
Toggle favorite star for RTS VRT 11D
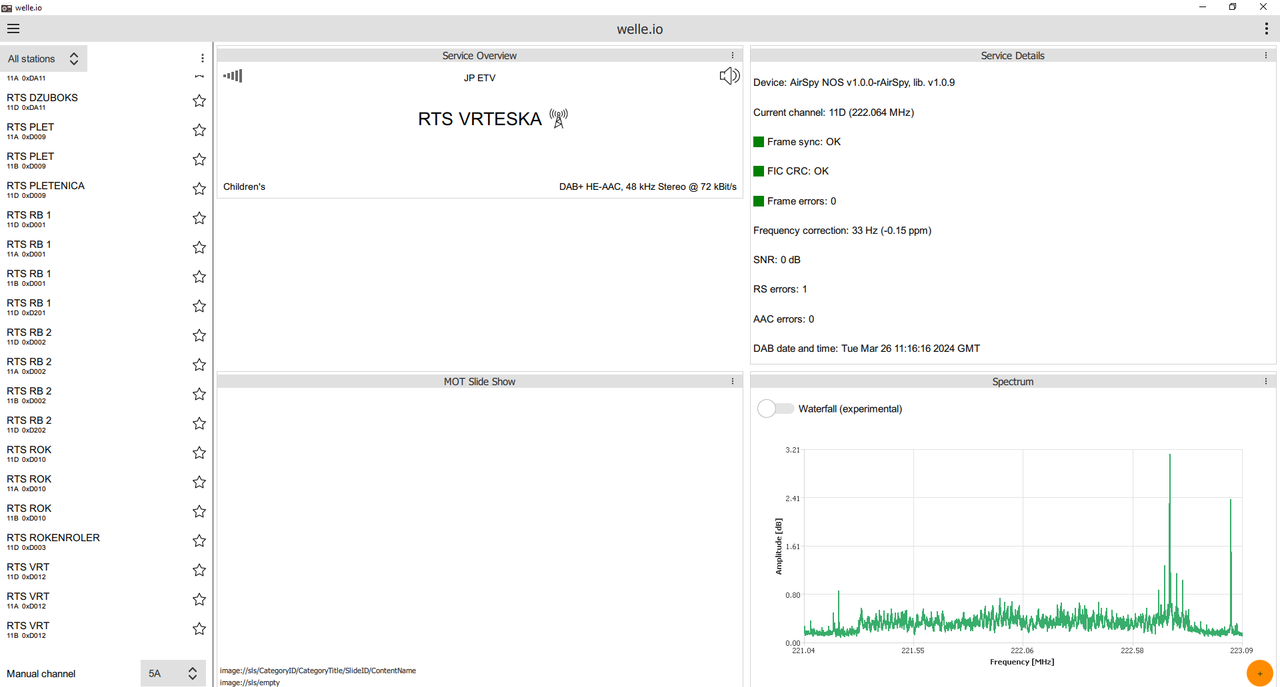click(199, 570)
